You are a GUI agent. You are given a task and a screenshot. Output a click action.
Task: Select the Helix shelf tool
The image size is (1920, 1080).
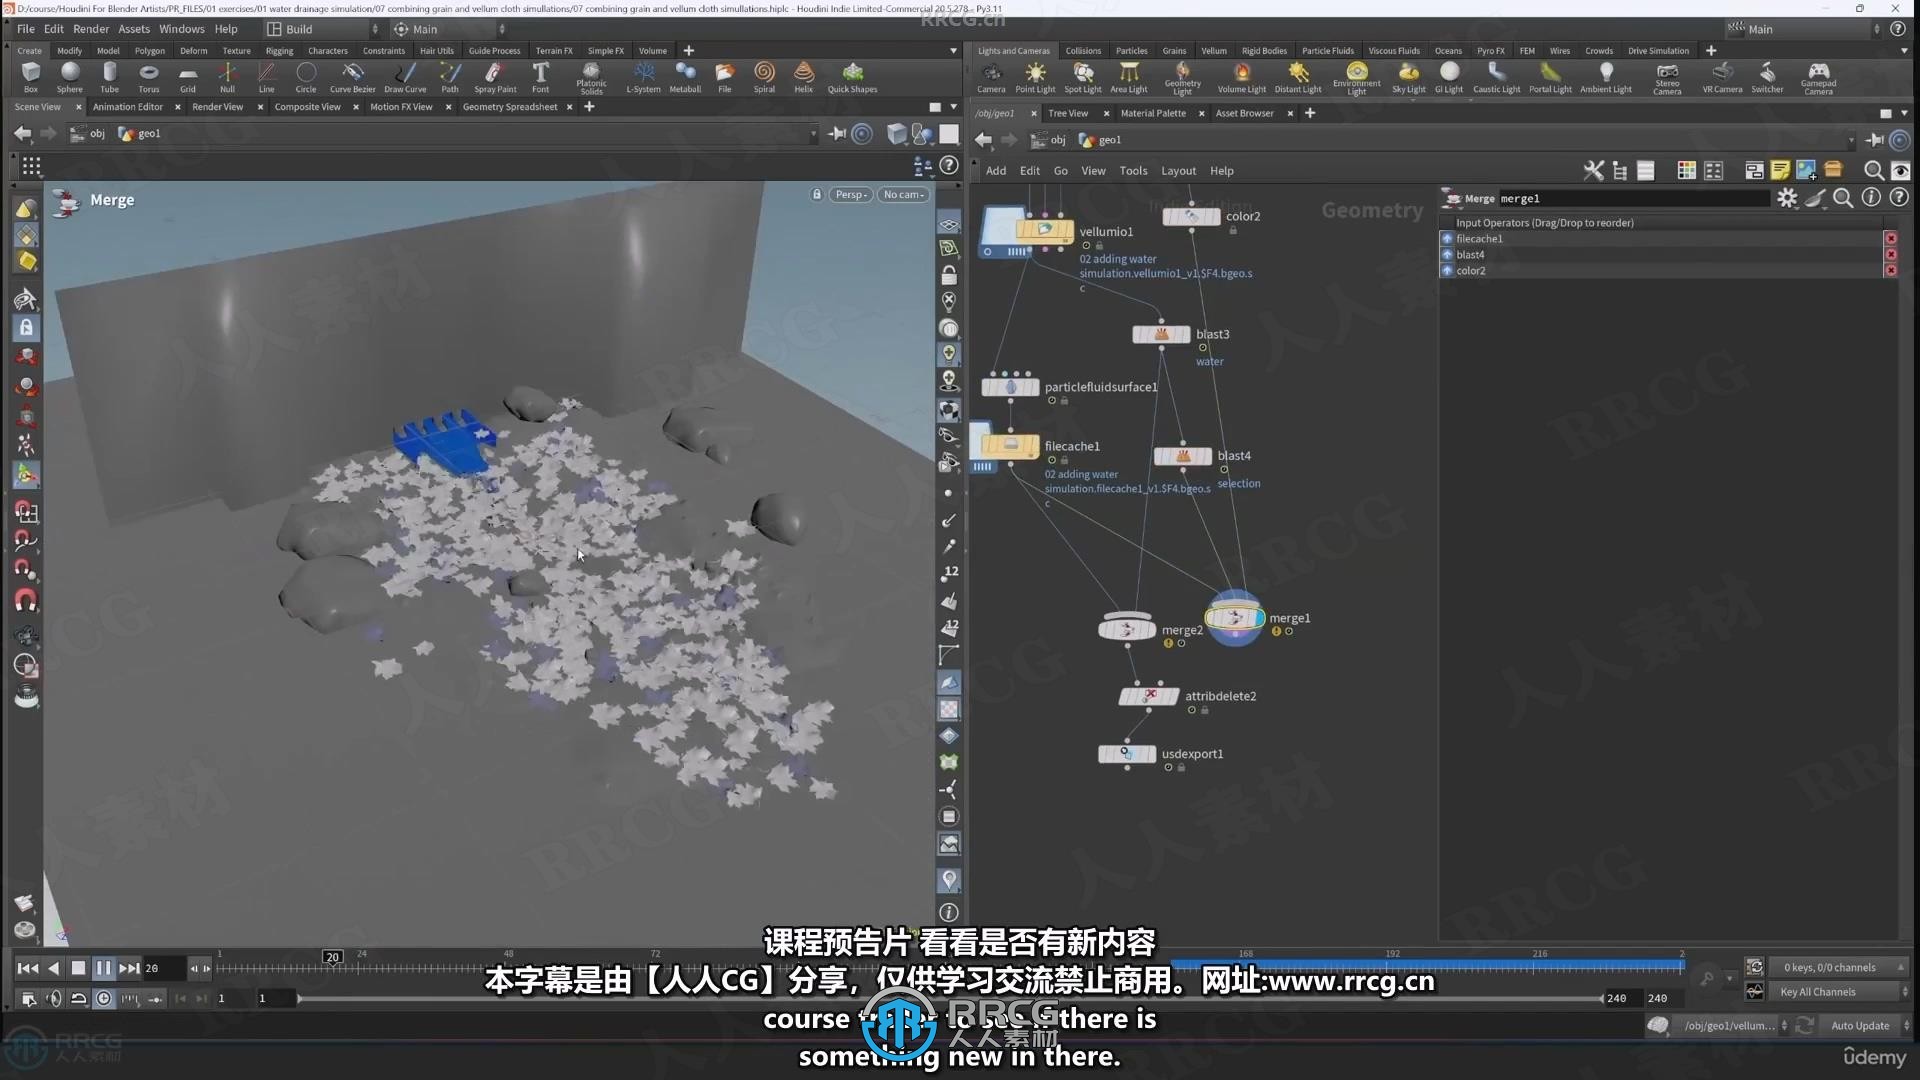(x=804, y=77)
